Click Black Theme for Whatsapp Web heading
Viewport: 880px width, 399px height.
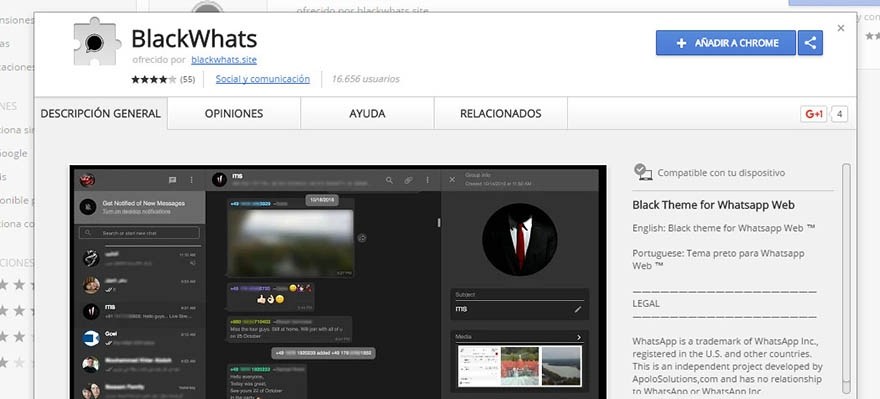[713, 205]
